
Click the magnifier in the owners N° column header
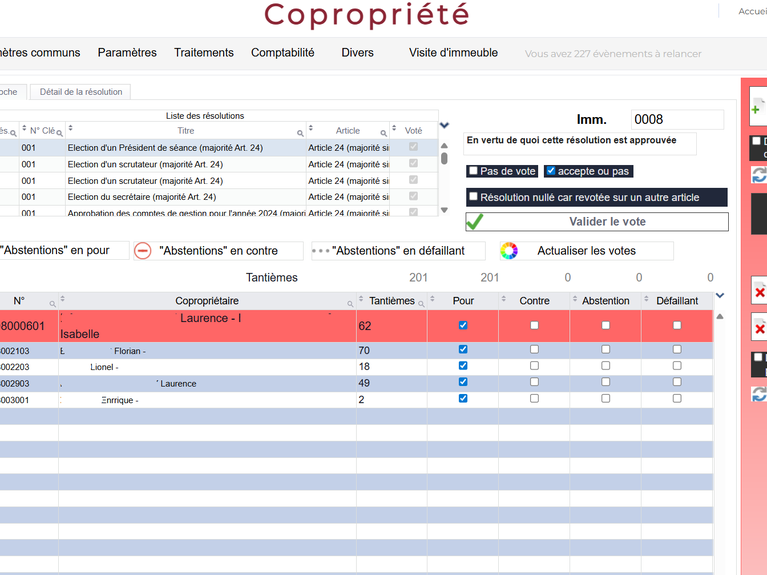[x=52, y=304]
